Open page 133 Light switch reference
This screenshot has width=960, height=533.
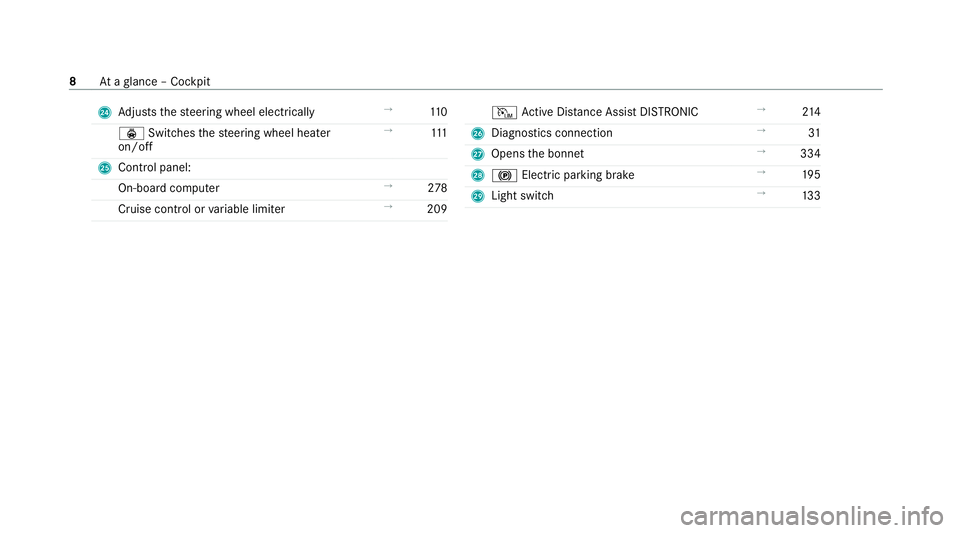click(811, 196)
